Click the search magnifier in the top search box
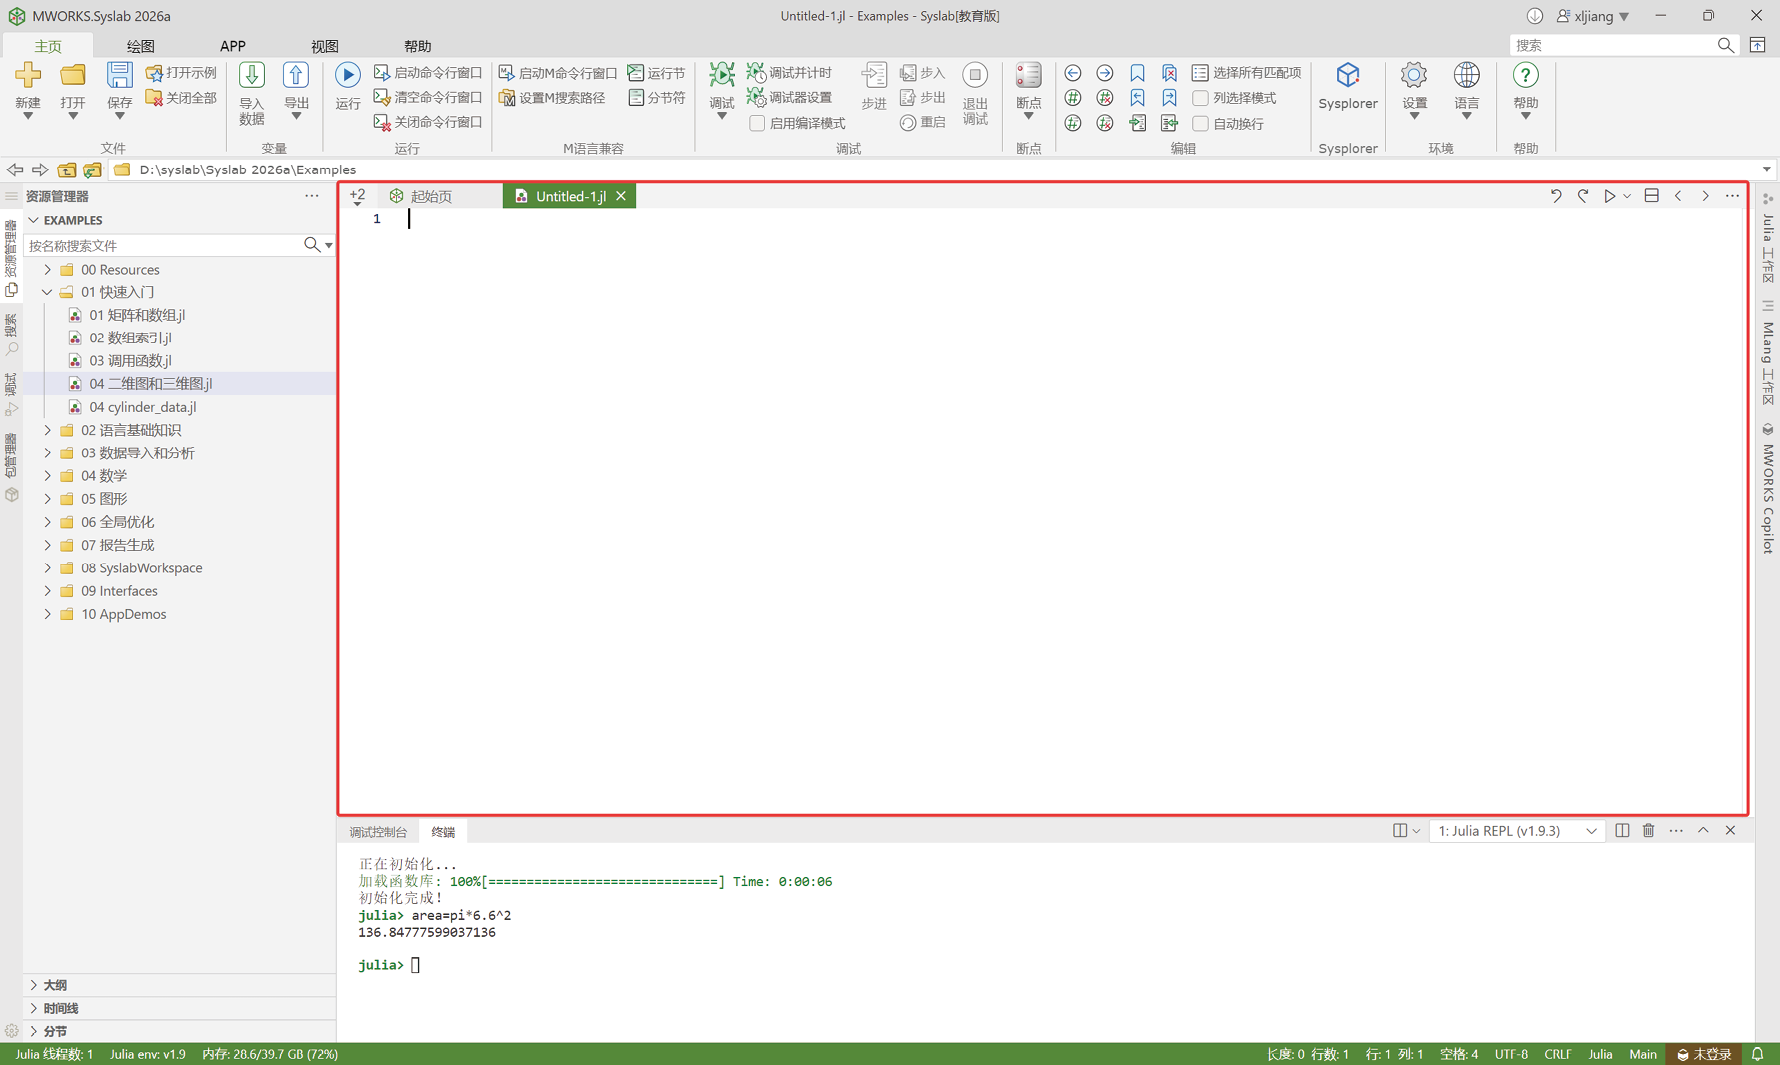Viewport: 1780px width, 1065px height. (x=1726, y=45)
